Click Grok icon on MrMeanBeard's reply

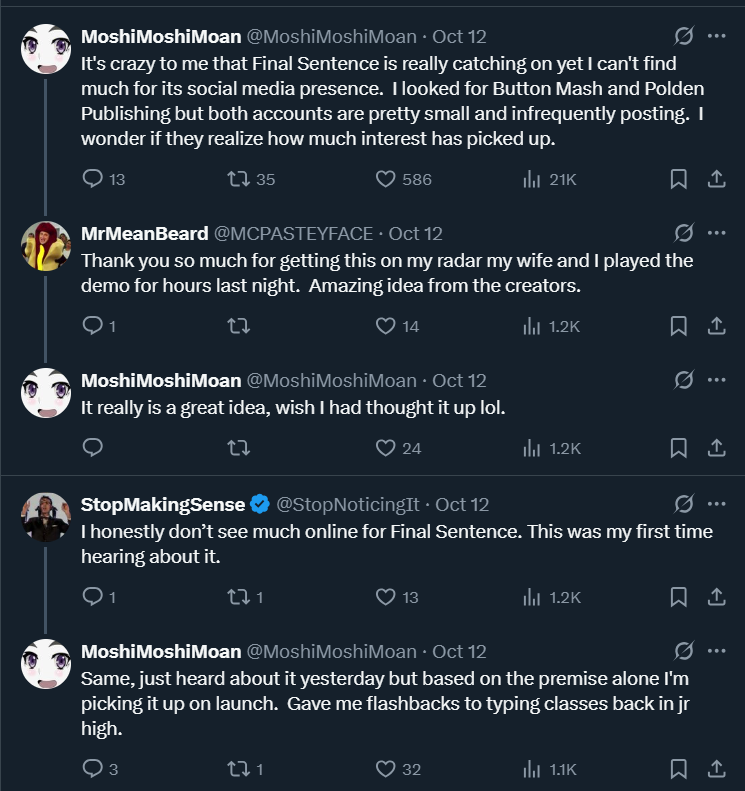click(x=684, y=233)
